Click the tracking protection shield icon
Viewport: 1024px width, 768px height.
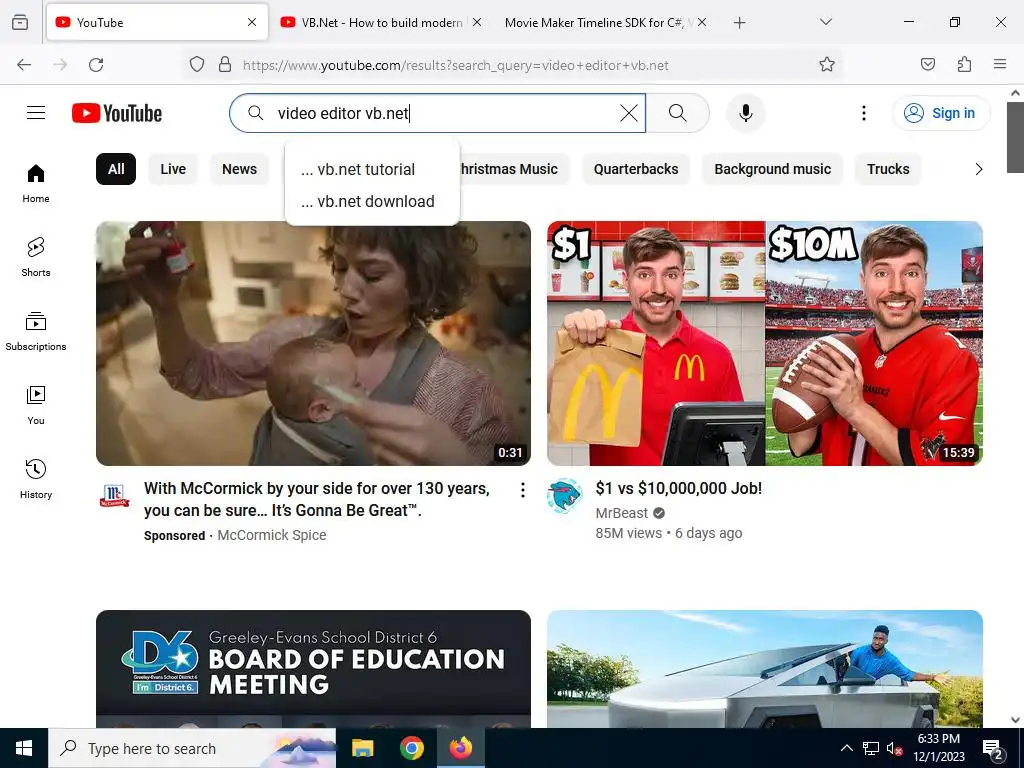click(197, 65)
